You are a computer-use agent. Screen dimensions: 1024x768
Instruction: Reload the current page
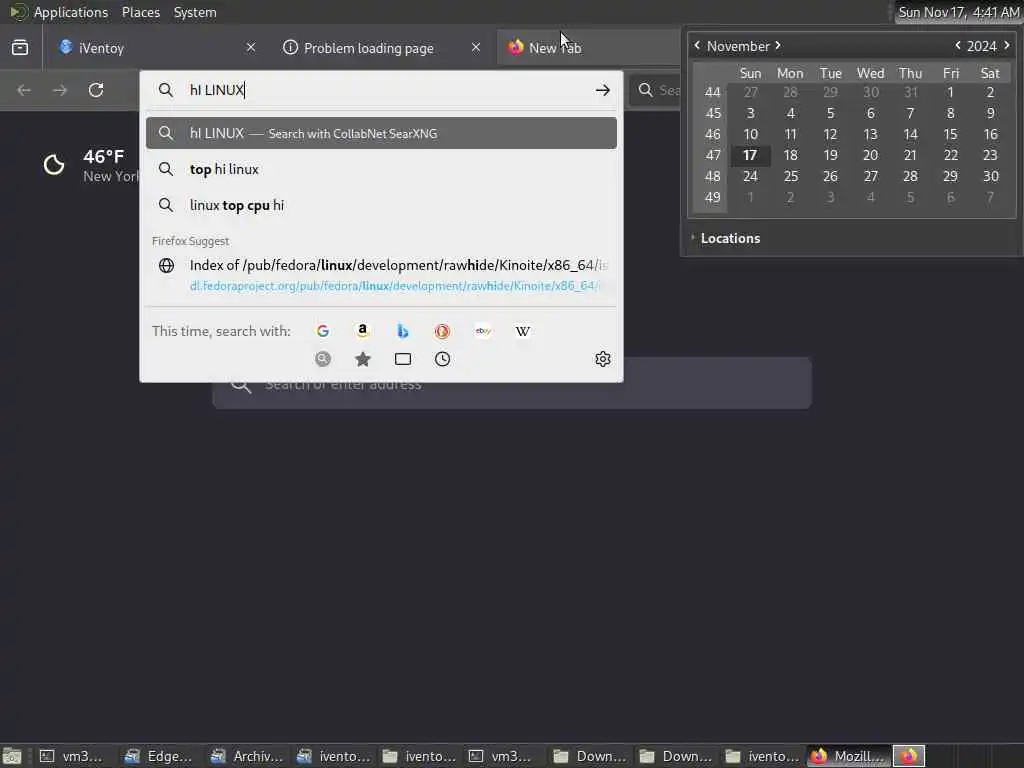pos(96,90)
